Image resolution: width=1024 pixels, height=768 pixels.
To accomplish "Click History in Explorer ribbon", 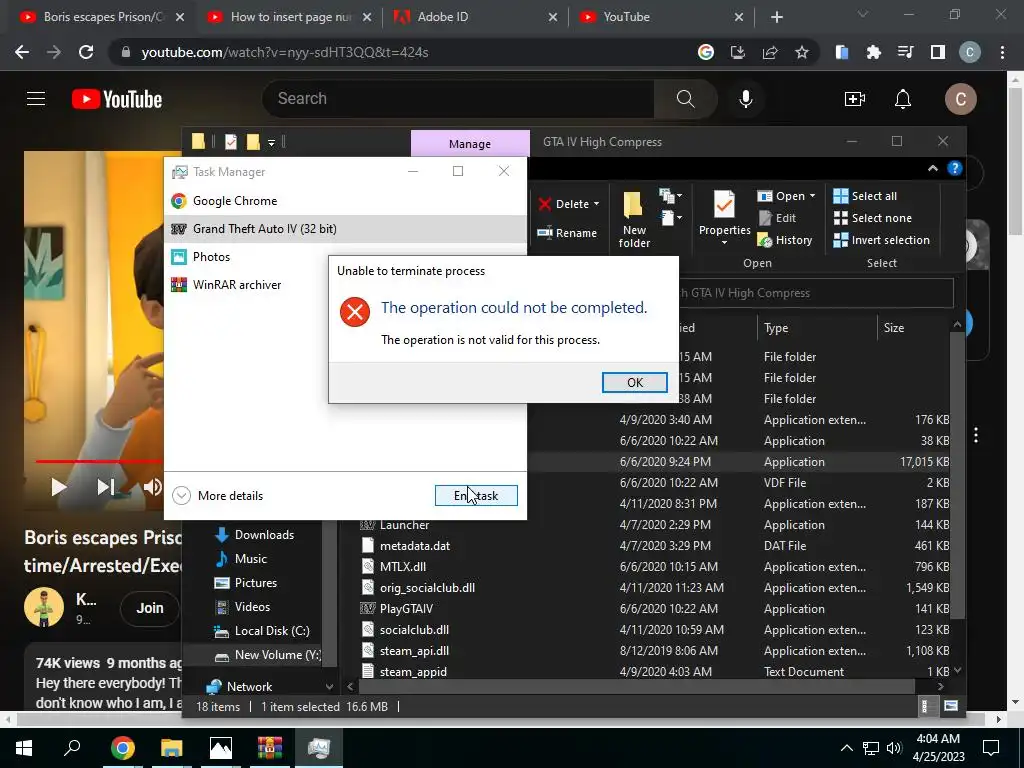I will click(784, 240).
